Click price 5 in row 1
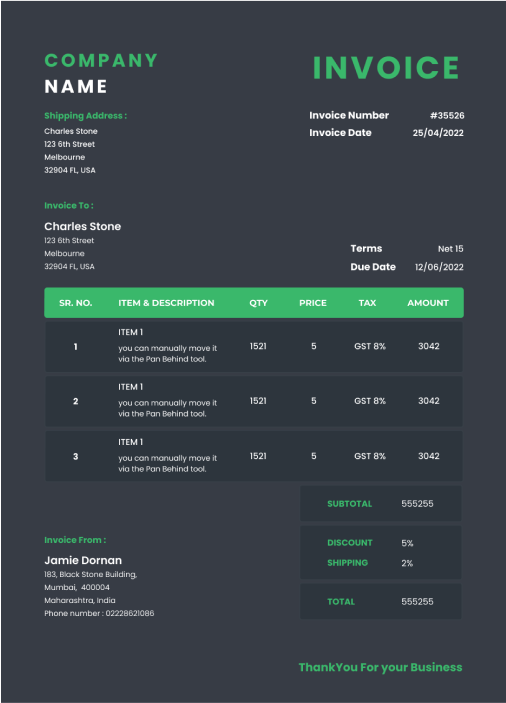The height and width of the screenshot is (703, 506). tap(314, 346)
